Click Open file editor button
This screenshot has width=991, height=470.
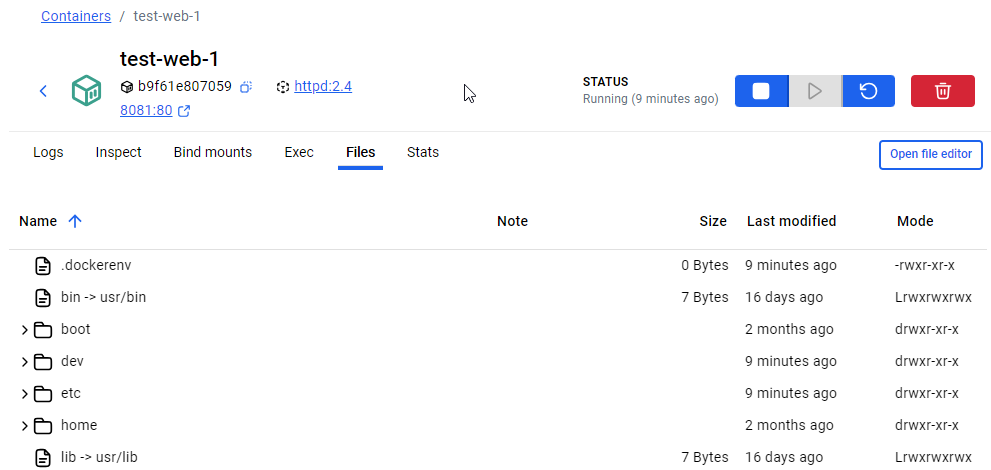click(x=930, y=155)
